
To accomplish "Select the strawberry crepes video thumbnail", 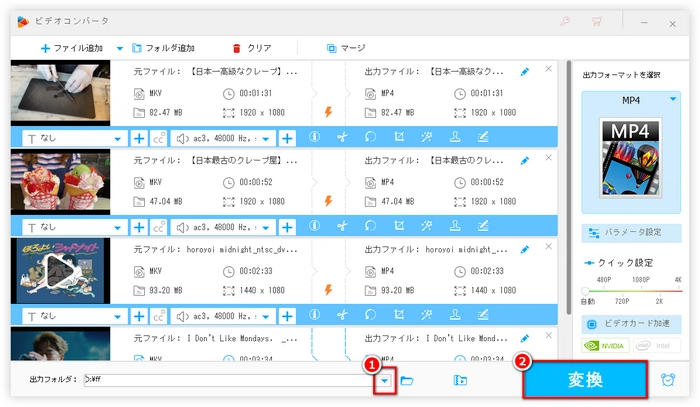I will click(x=60, y=182).
